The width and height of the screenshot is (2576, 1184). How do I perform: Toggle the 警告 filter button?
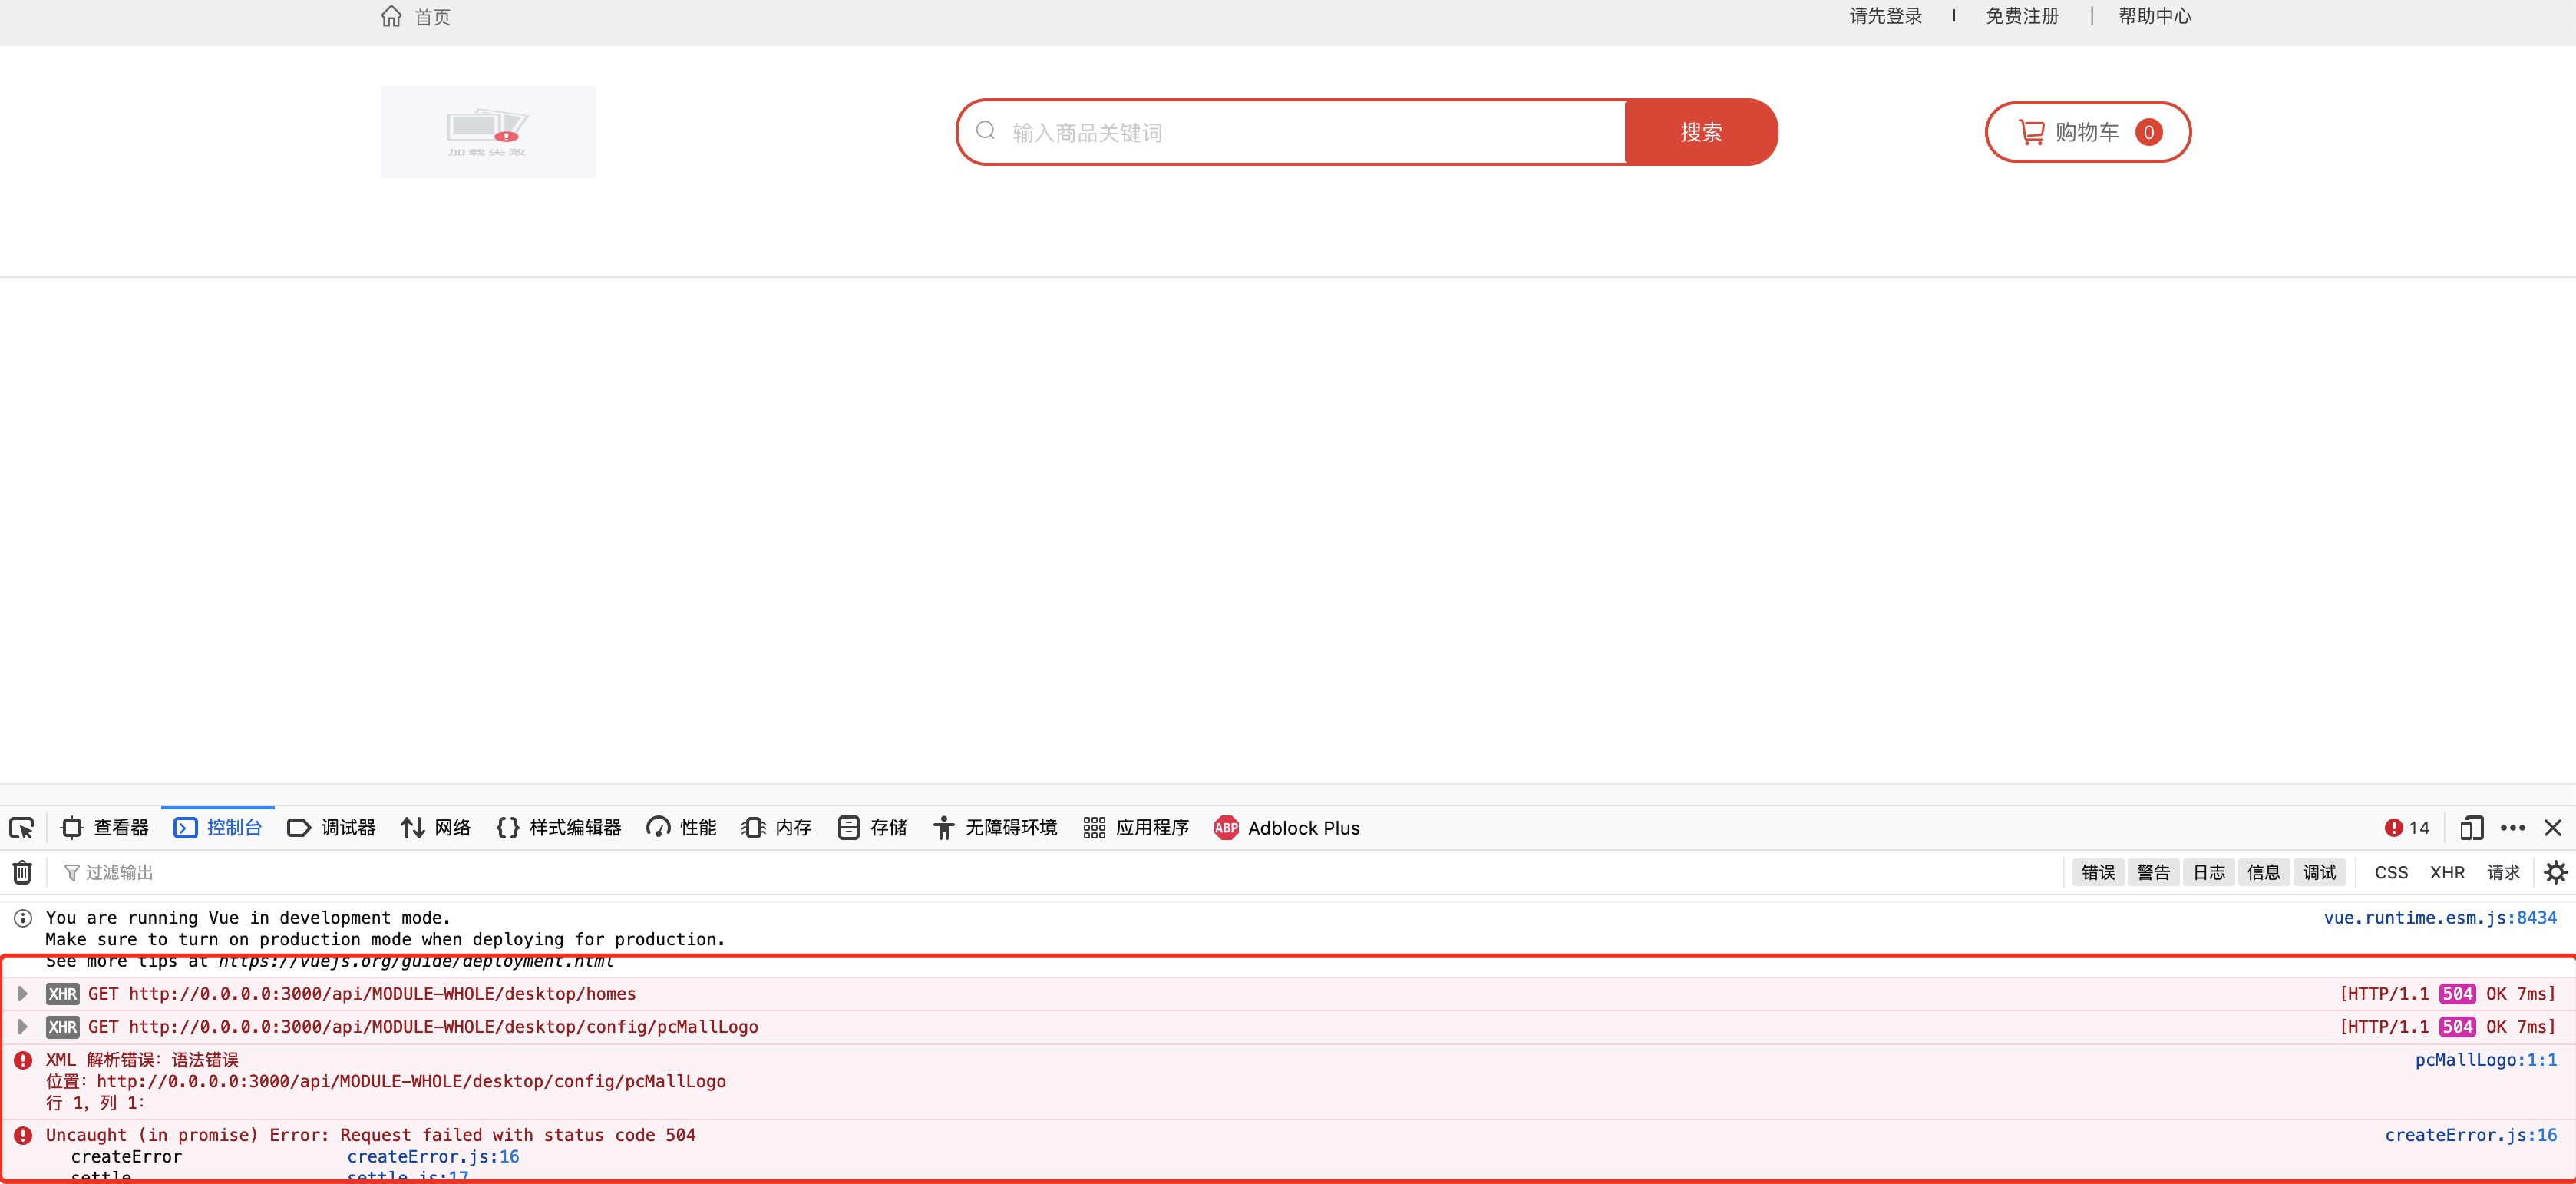(x=2153, y=873)
